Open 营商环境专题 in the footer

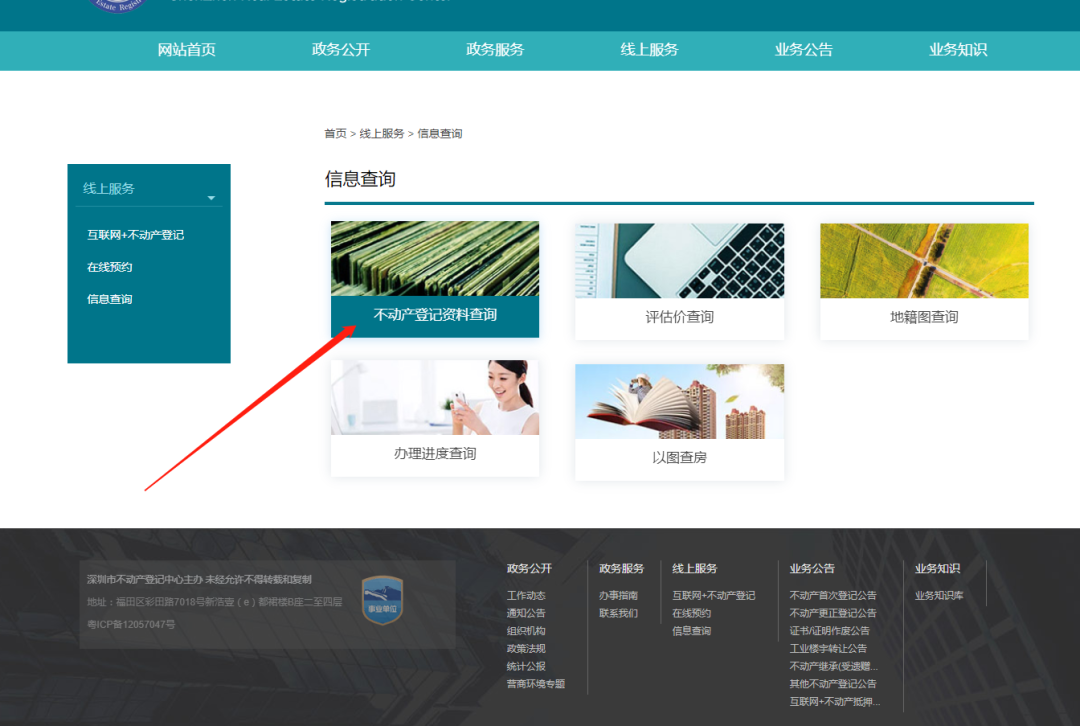pyautogui.click(x=535, y=684)
